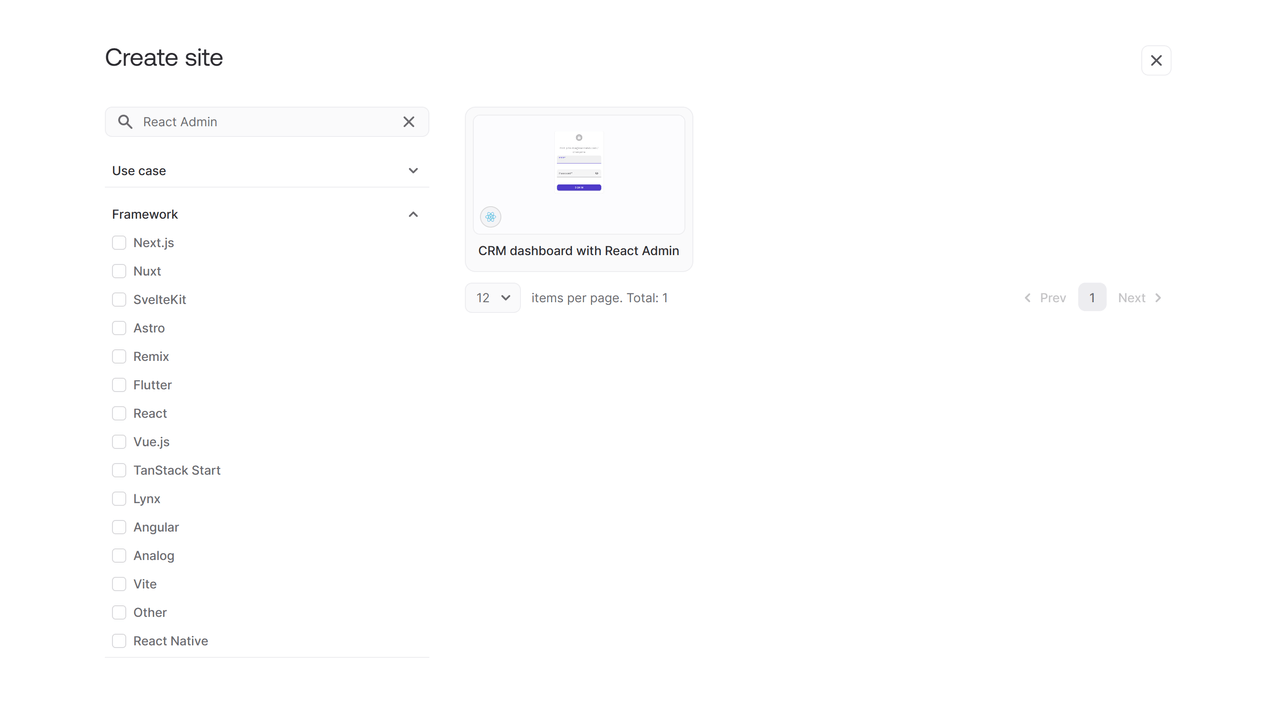The image size is (1280, 720).
Task: Enable the SvelteKit framework filter
Action: pos(119,300)
